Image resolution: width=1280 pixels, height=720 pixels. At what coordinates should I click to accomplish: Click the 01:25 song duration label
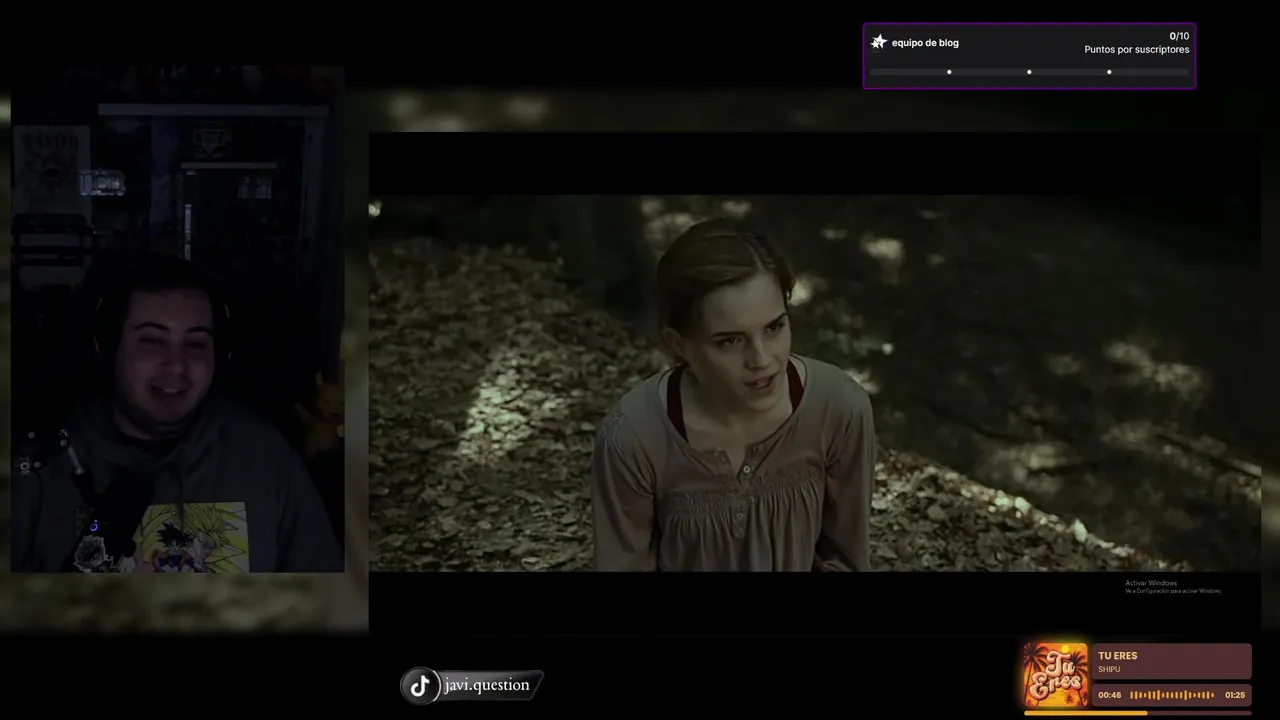coord(1235,695)
